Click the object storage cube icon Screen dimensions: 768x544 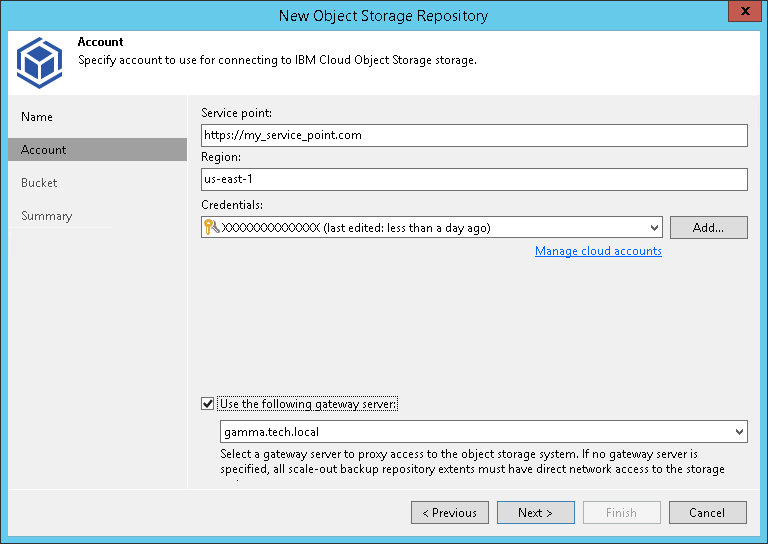click(39, 62)
